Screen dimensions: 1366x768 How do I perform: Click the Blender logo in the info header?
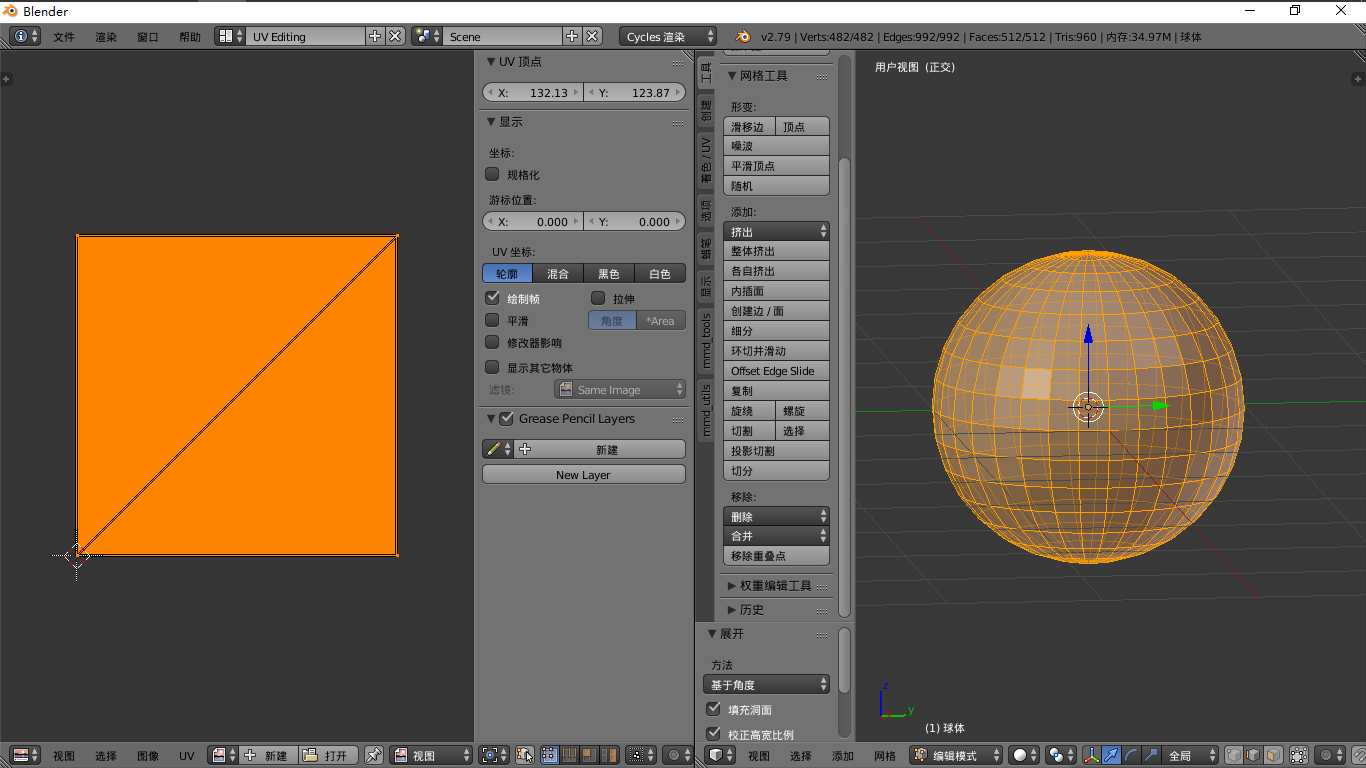(743, 36)
